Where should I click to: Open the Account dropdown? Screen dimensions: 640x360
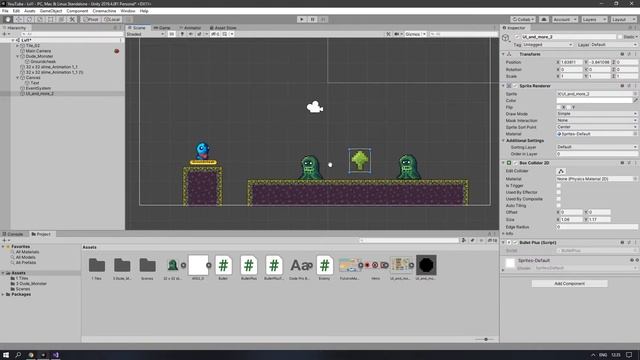(x=565, y=19)
